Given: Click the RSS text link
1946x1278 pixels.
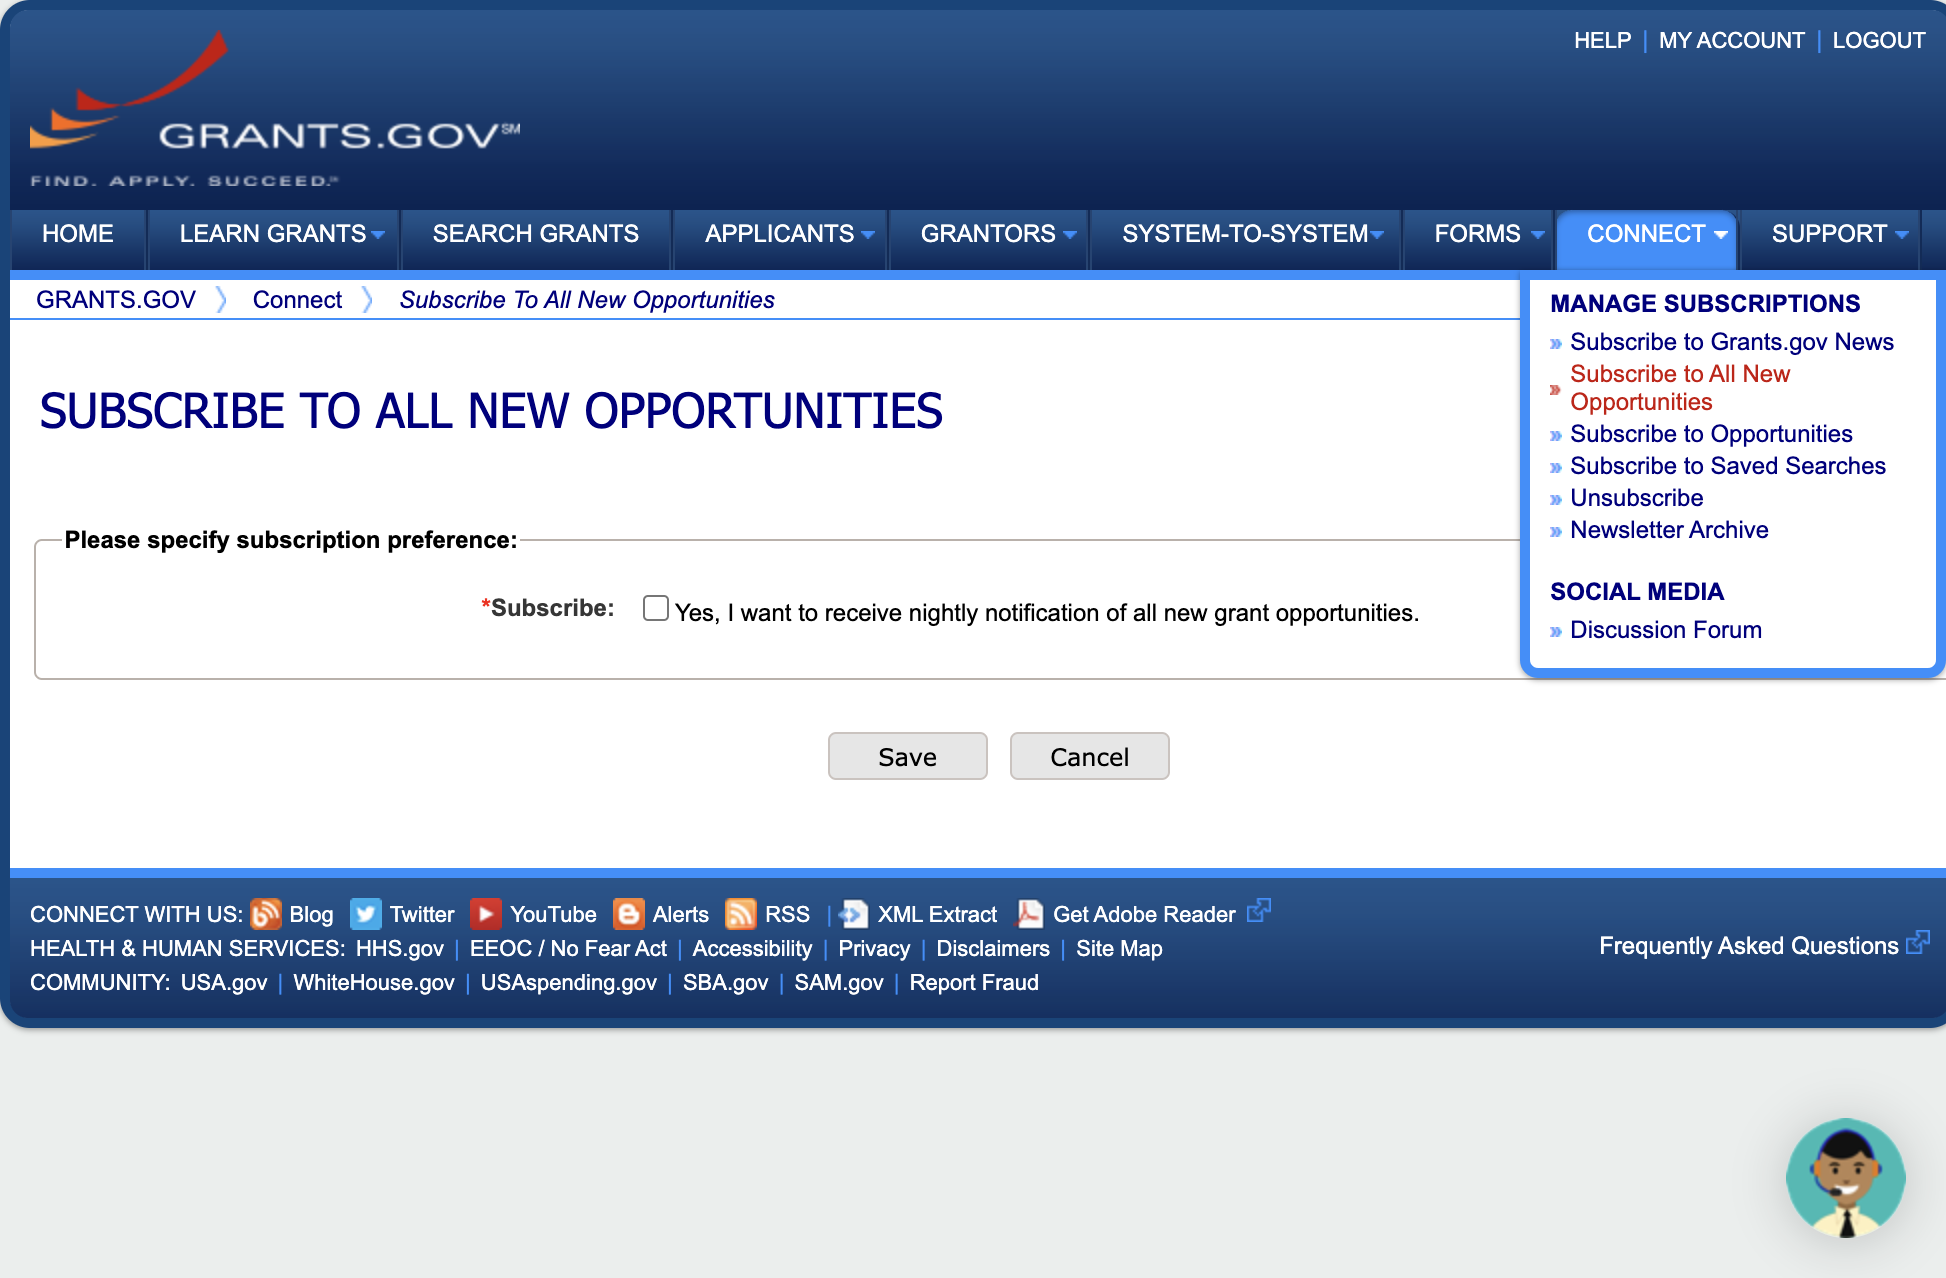Looking at the screenshot, I should pos(787,914).
